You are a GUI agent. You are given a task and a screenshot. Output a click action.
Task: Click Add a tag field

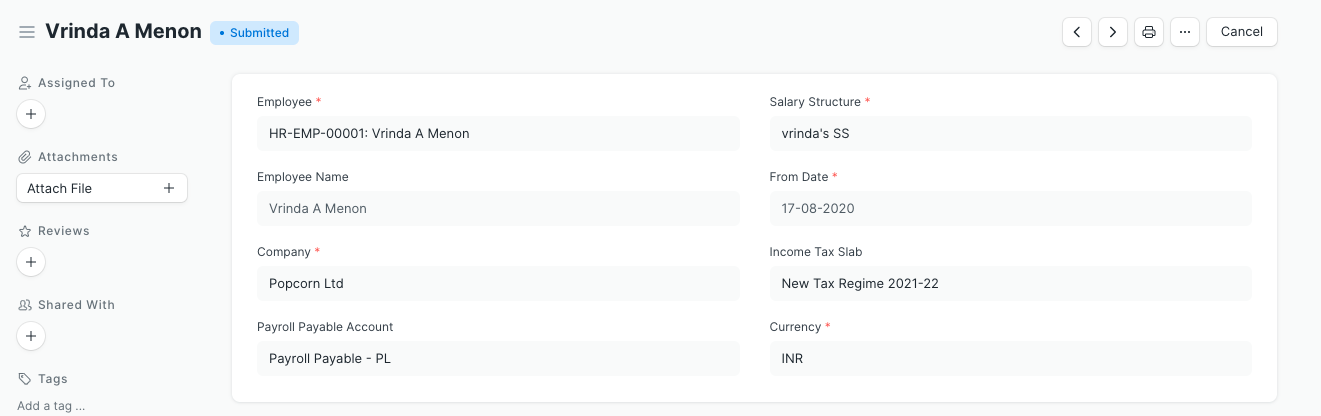pos(51,406)
